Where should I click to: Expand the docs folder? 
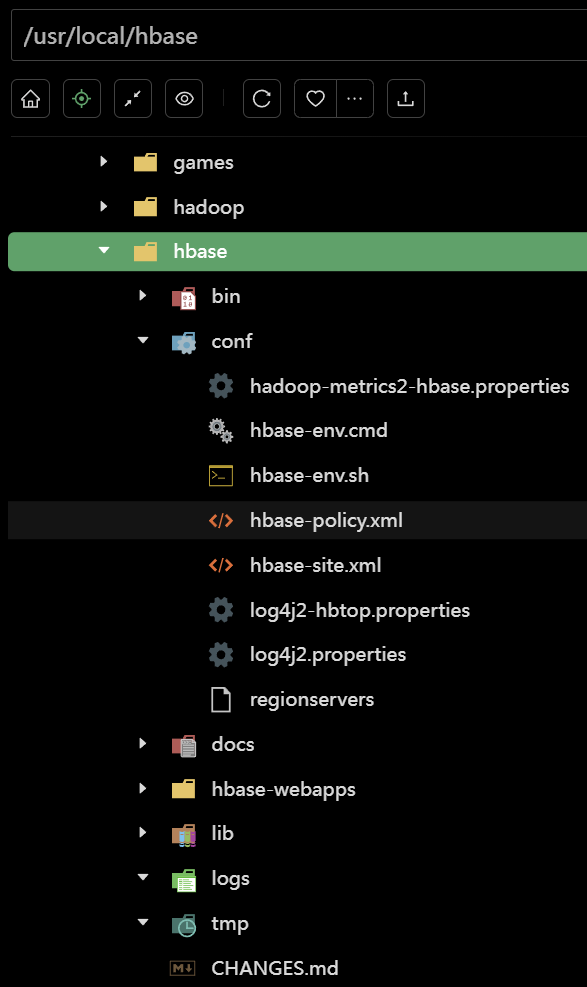[x=142, y=744]
